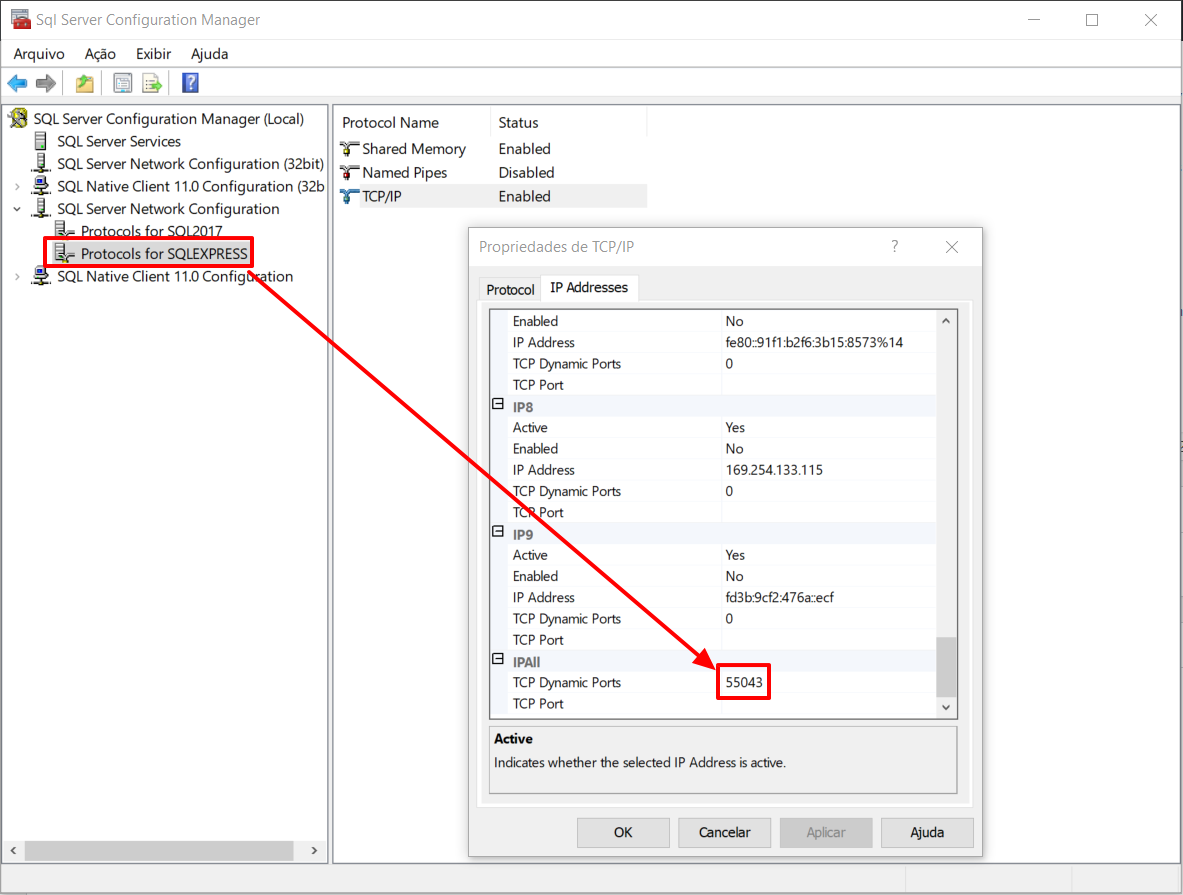Switch to the Protocol tab
The height and width of the screenshot is (895, 1183).
tap(511, 290)
